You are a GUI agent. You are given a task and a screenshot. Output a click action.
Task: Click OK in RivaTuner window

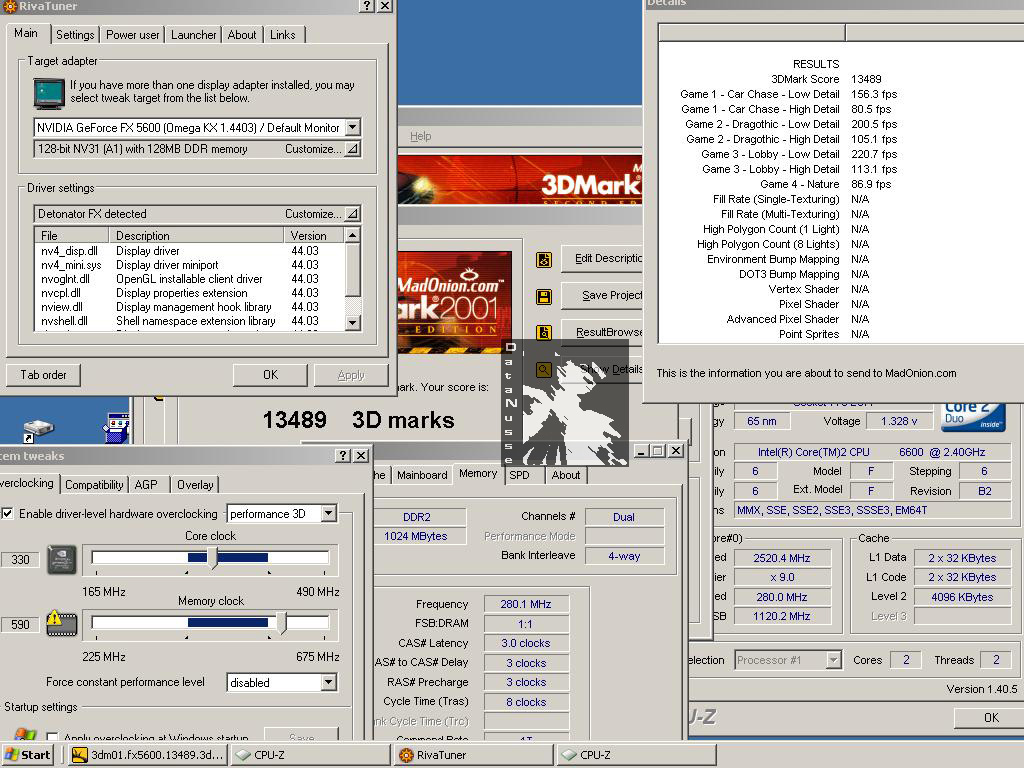(270, 375)
